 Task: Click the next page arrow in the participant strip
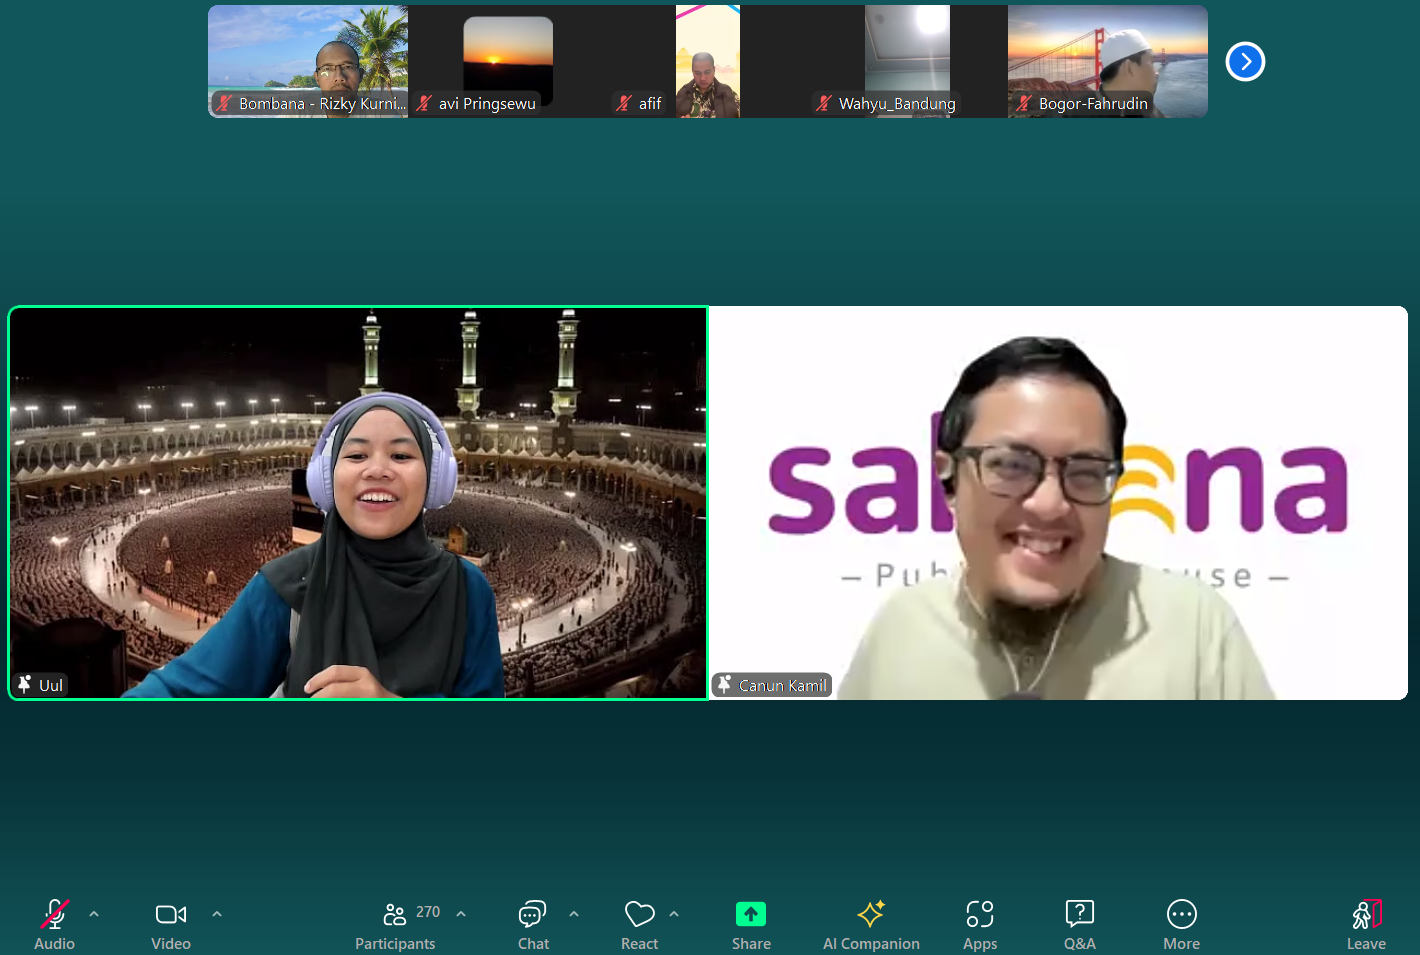[1245, 61]
